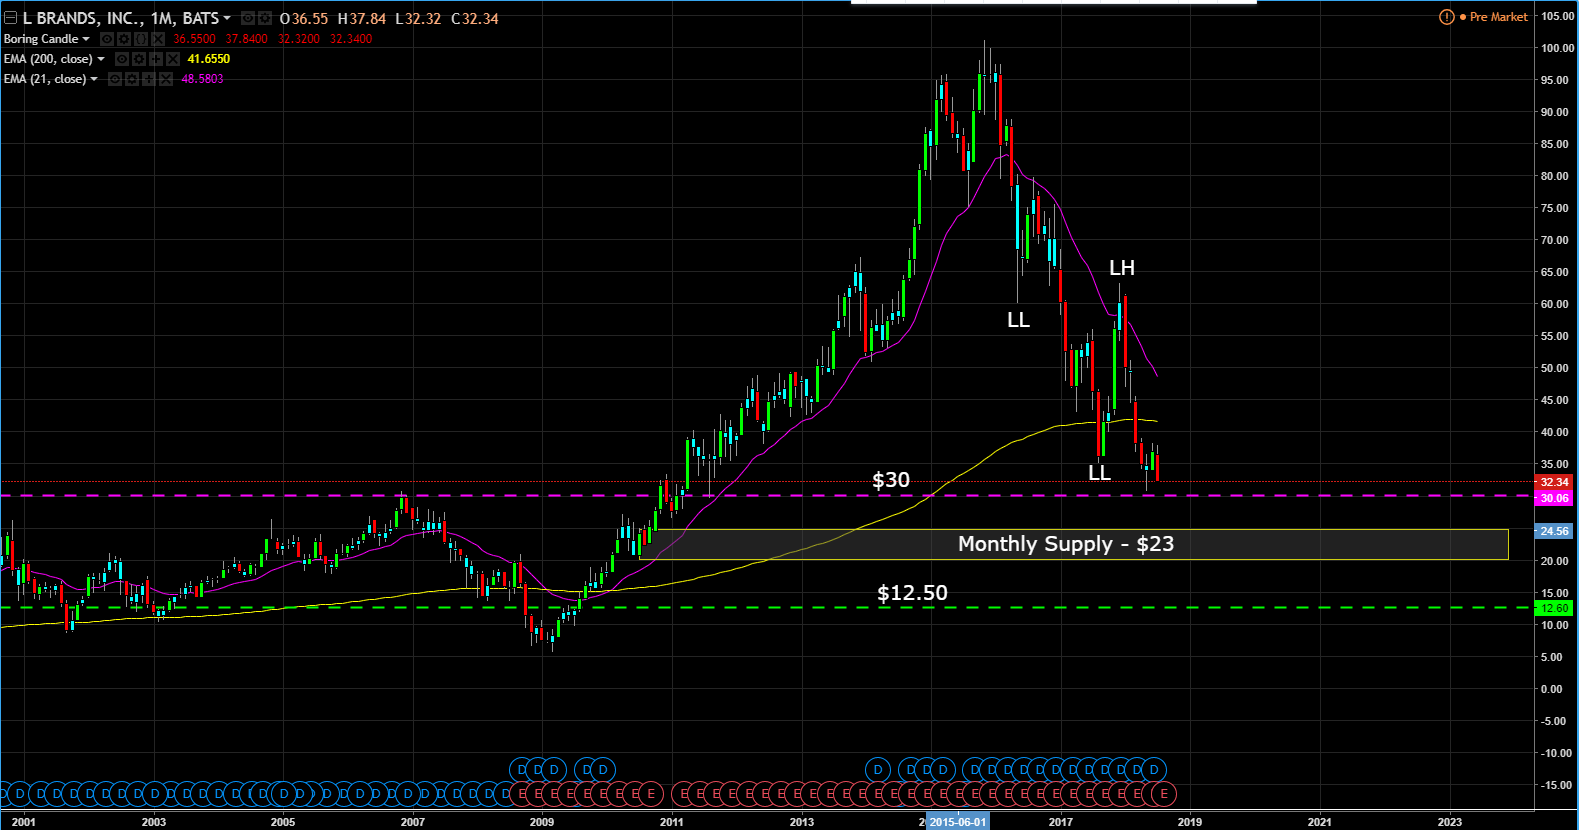The width and height of the screenshot is (1579, 830).
Task: Open the L BRANDS, INC. symbol title dropdown
Action: click(227, 18)
